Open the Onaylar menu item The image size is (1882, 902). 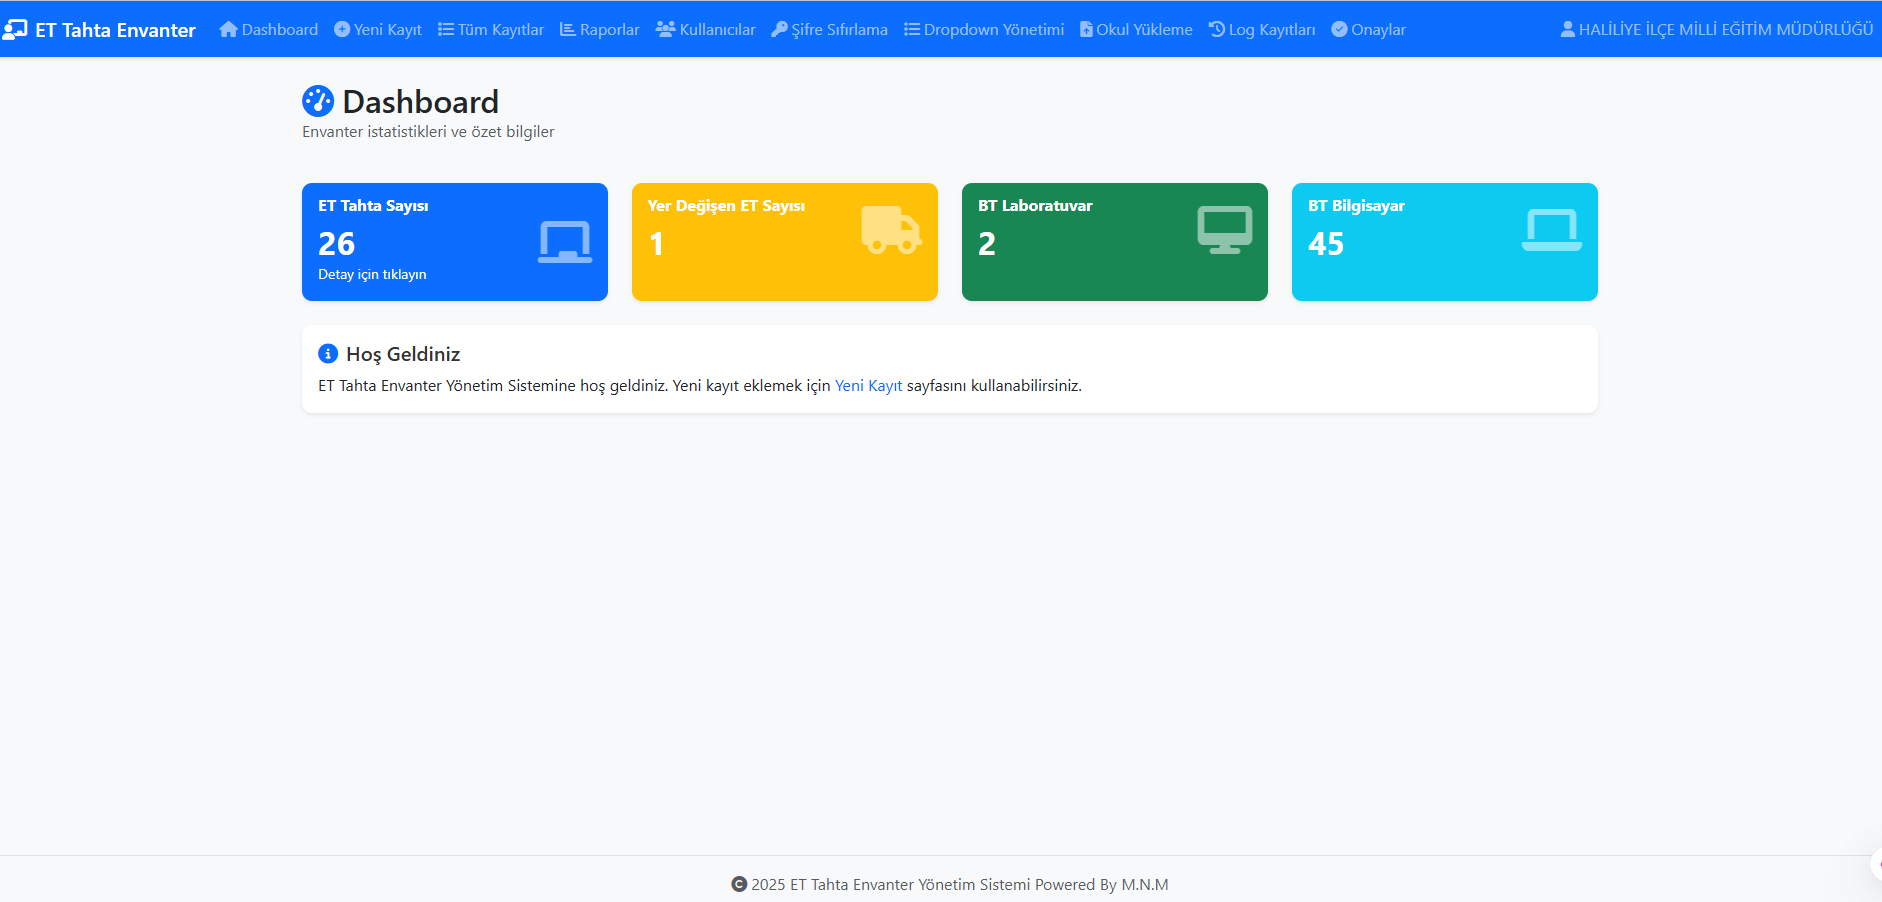(1368, 30)
